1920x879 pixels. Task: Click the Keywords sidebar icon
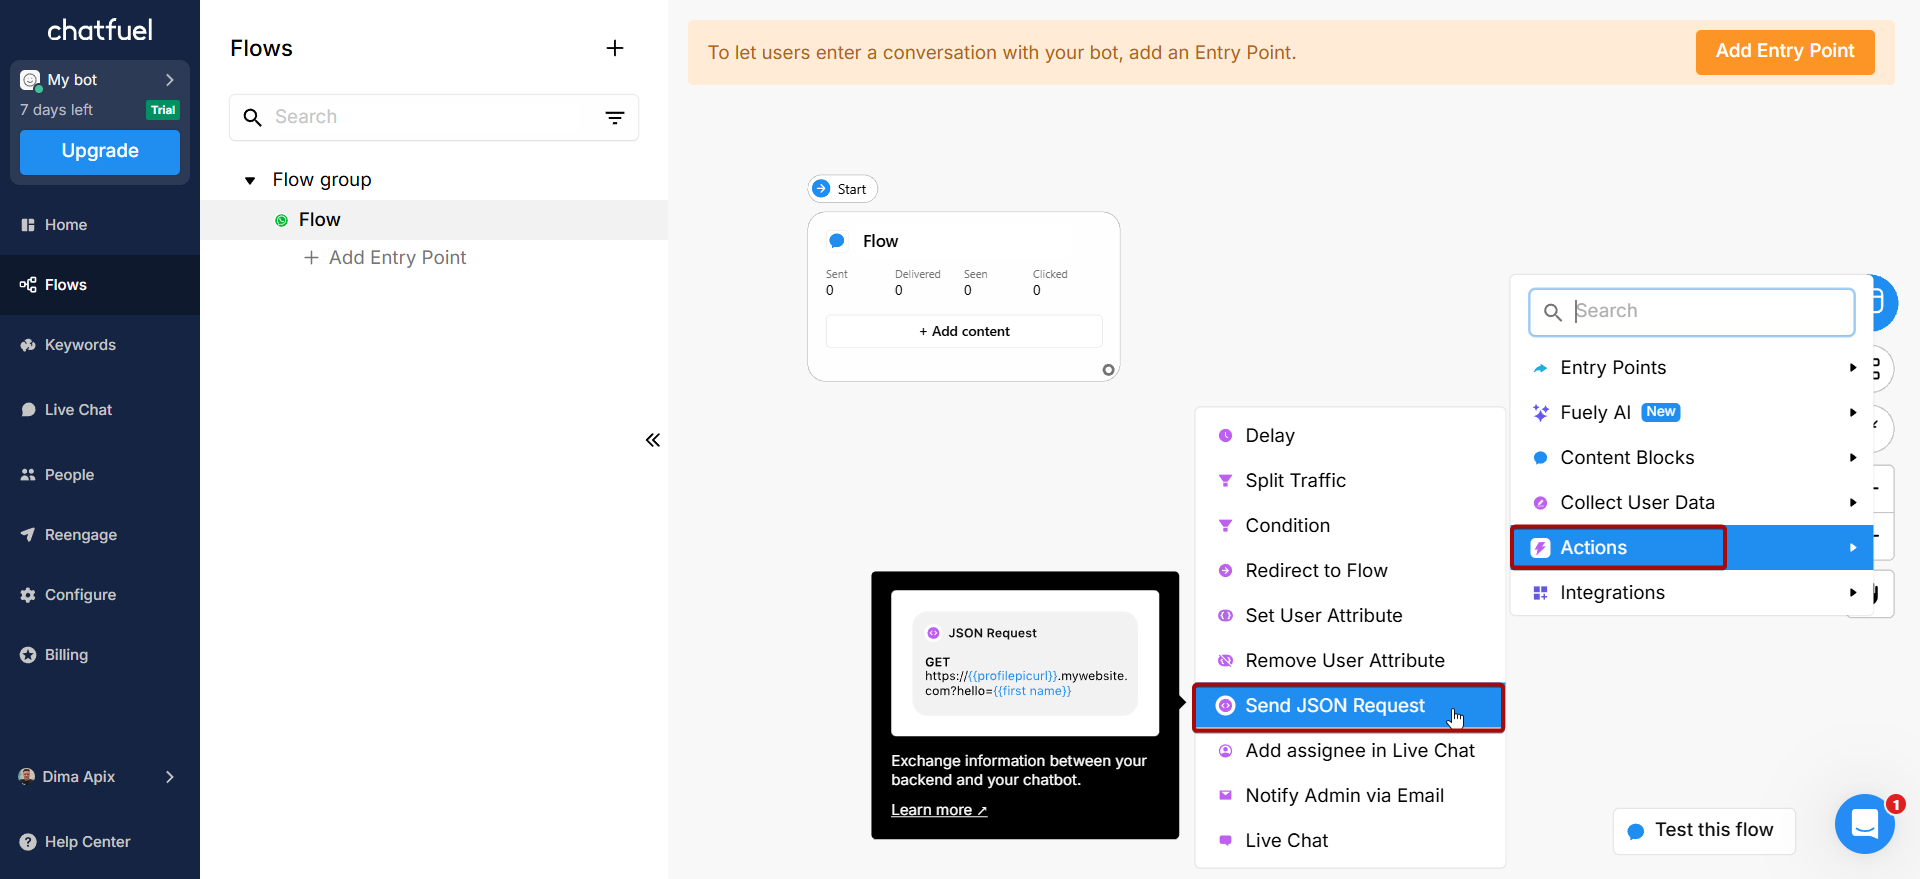click(x=28, y=345)
